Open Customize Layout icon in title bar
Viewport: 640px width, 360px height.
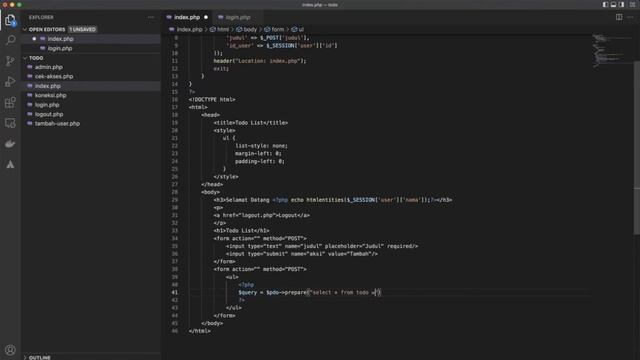632,4
